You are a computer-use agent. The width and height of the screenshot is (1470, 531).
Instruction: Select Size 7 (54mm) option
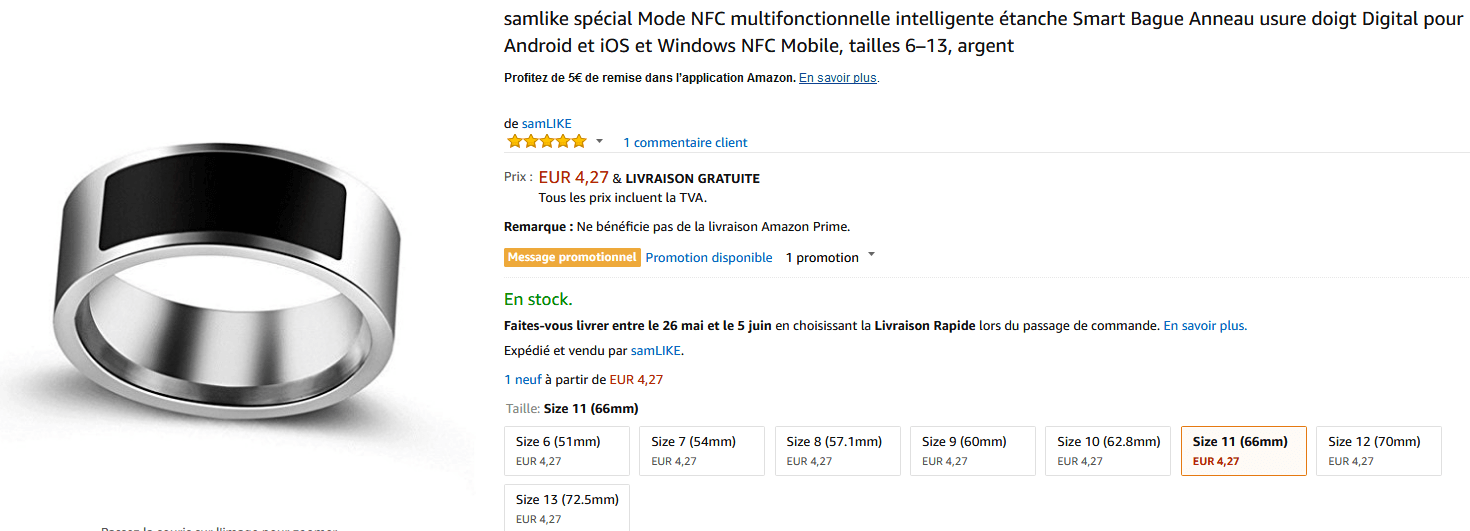pos(701,451)
